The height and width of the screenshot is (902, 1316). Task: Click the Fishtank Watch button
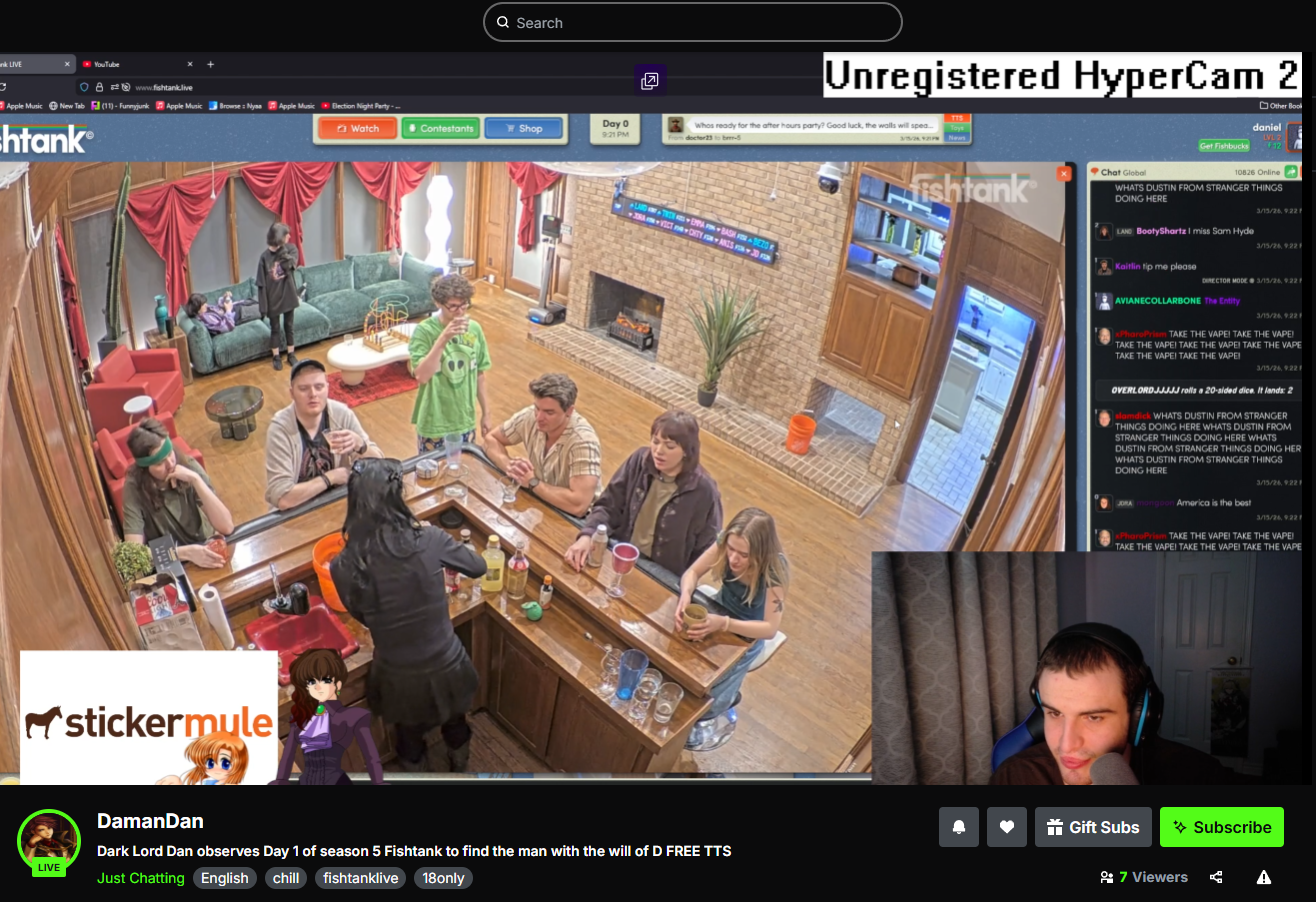click(357, 128)
